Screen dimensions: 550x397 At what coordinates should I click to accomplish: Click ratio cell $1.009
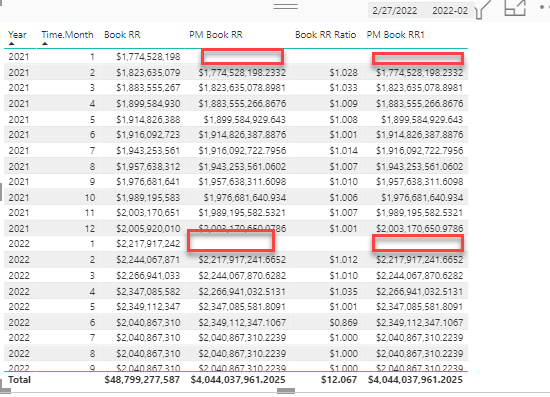coord(343,103)
